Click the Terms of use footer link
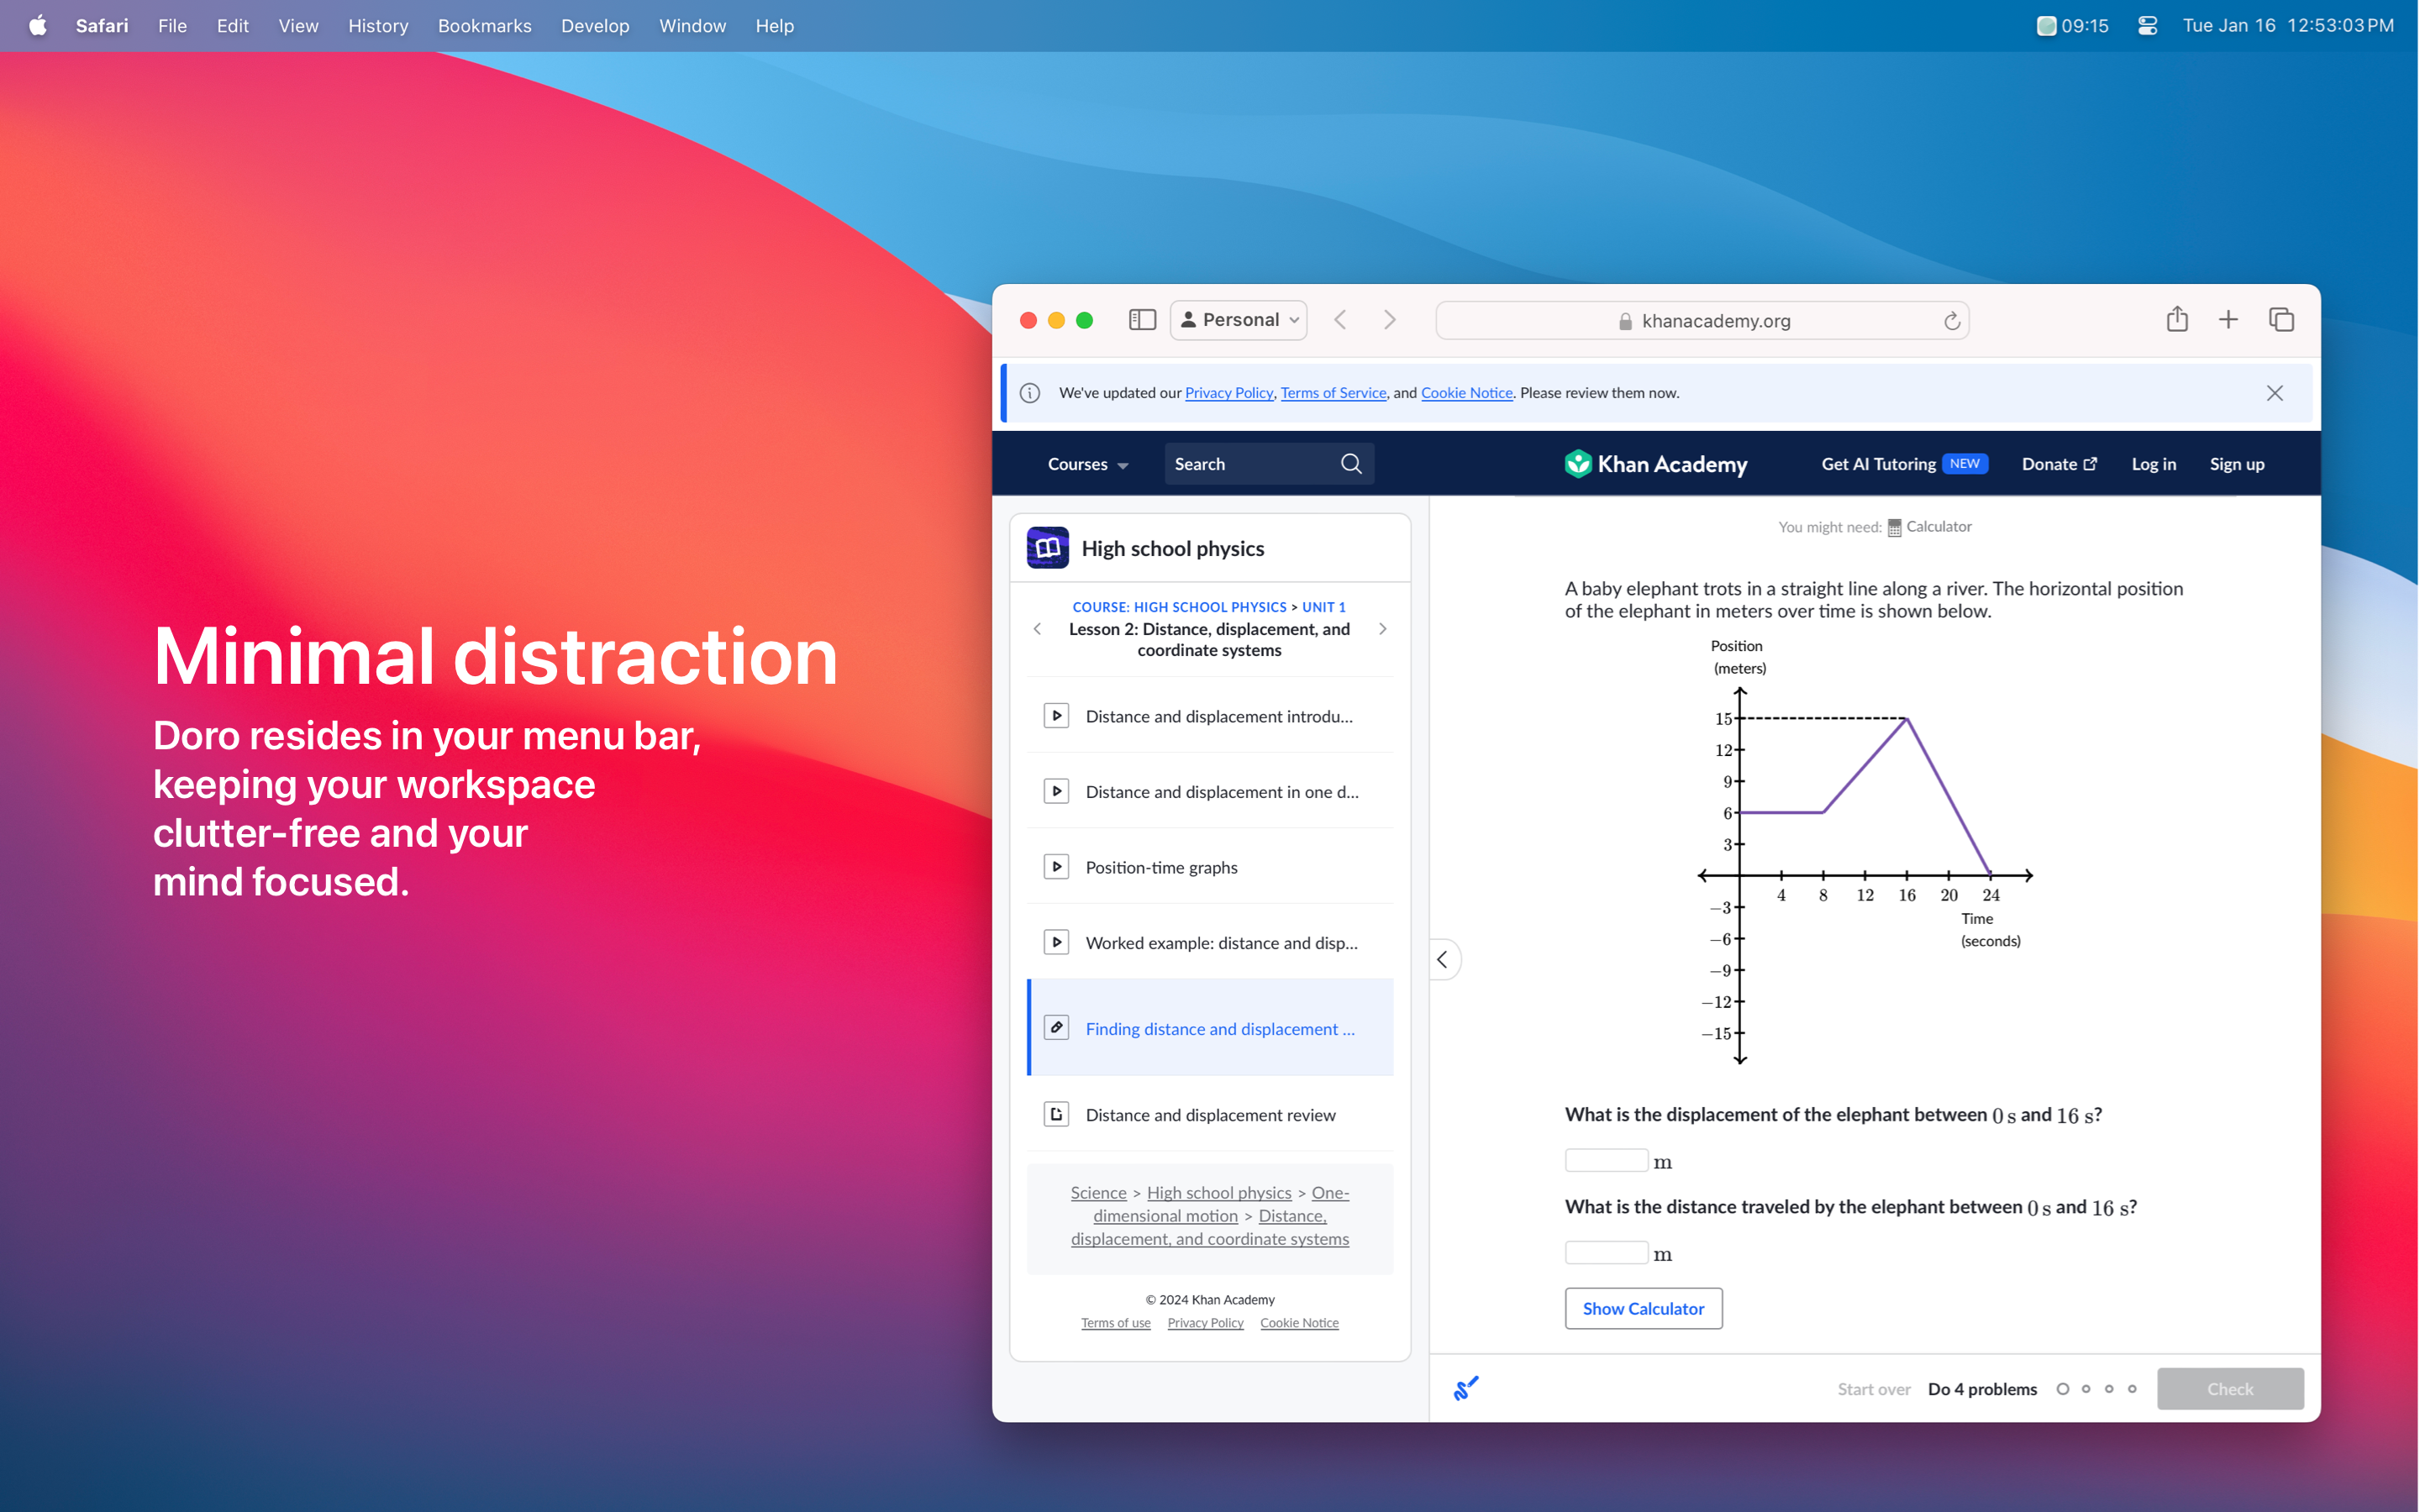The image size is (2420, 1512). pyautogui.click(x=1115, y=1322)
